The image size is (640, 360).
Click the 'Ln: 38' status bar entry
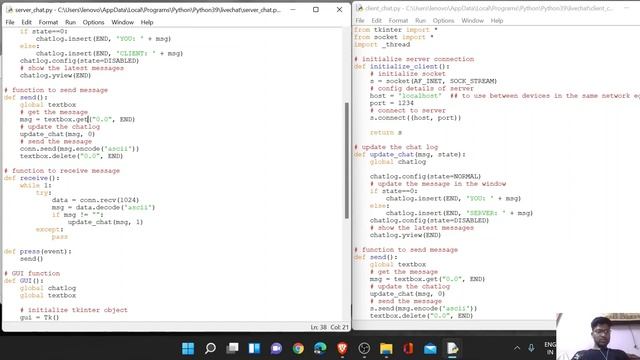tap(318, 327)
